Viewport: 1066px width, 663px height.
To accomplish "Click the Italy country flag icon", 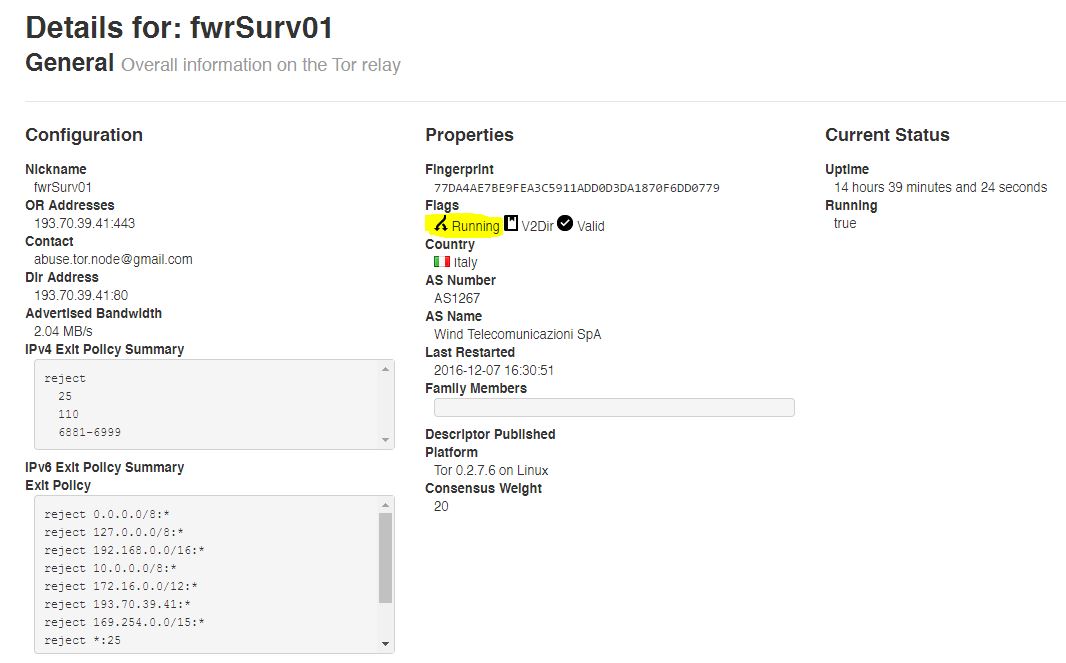I will [441, 262].
